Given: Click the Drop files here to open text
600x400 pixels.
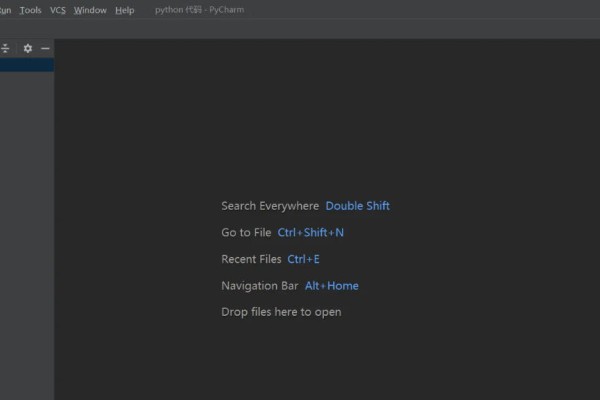Looking at the screenshot, I should (281, 312).
